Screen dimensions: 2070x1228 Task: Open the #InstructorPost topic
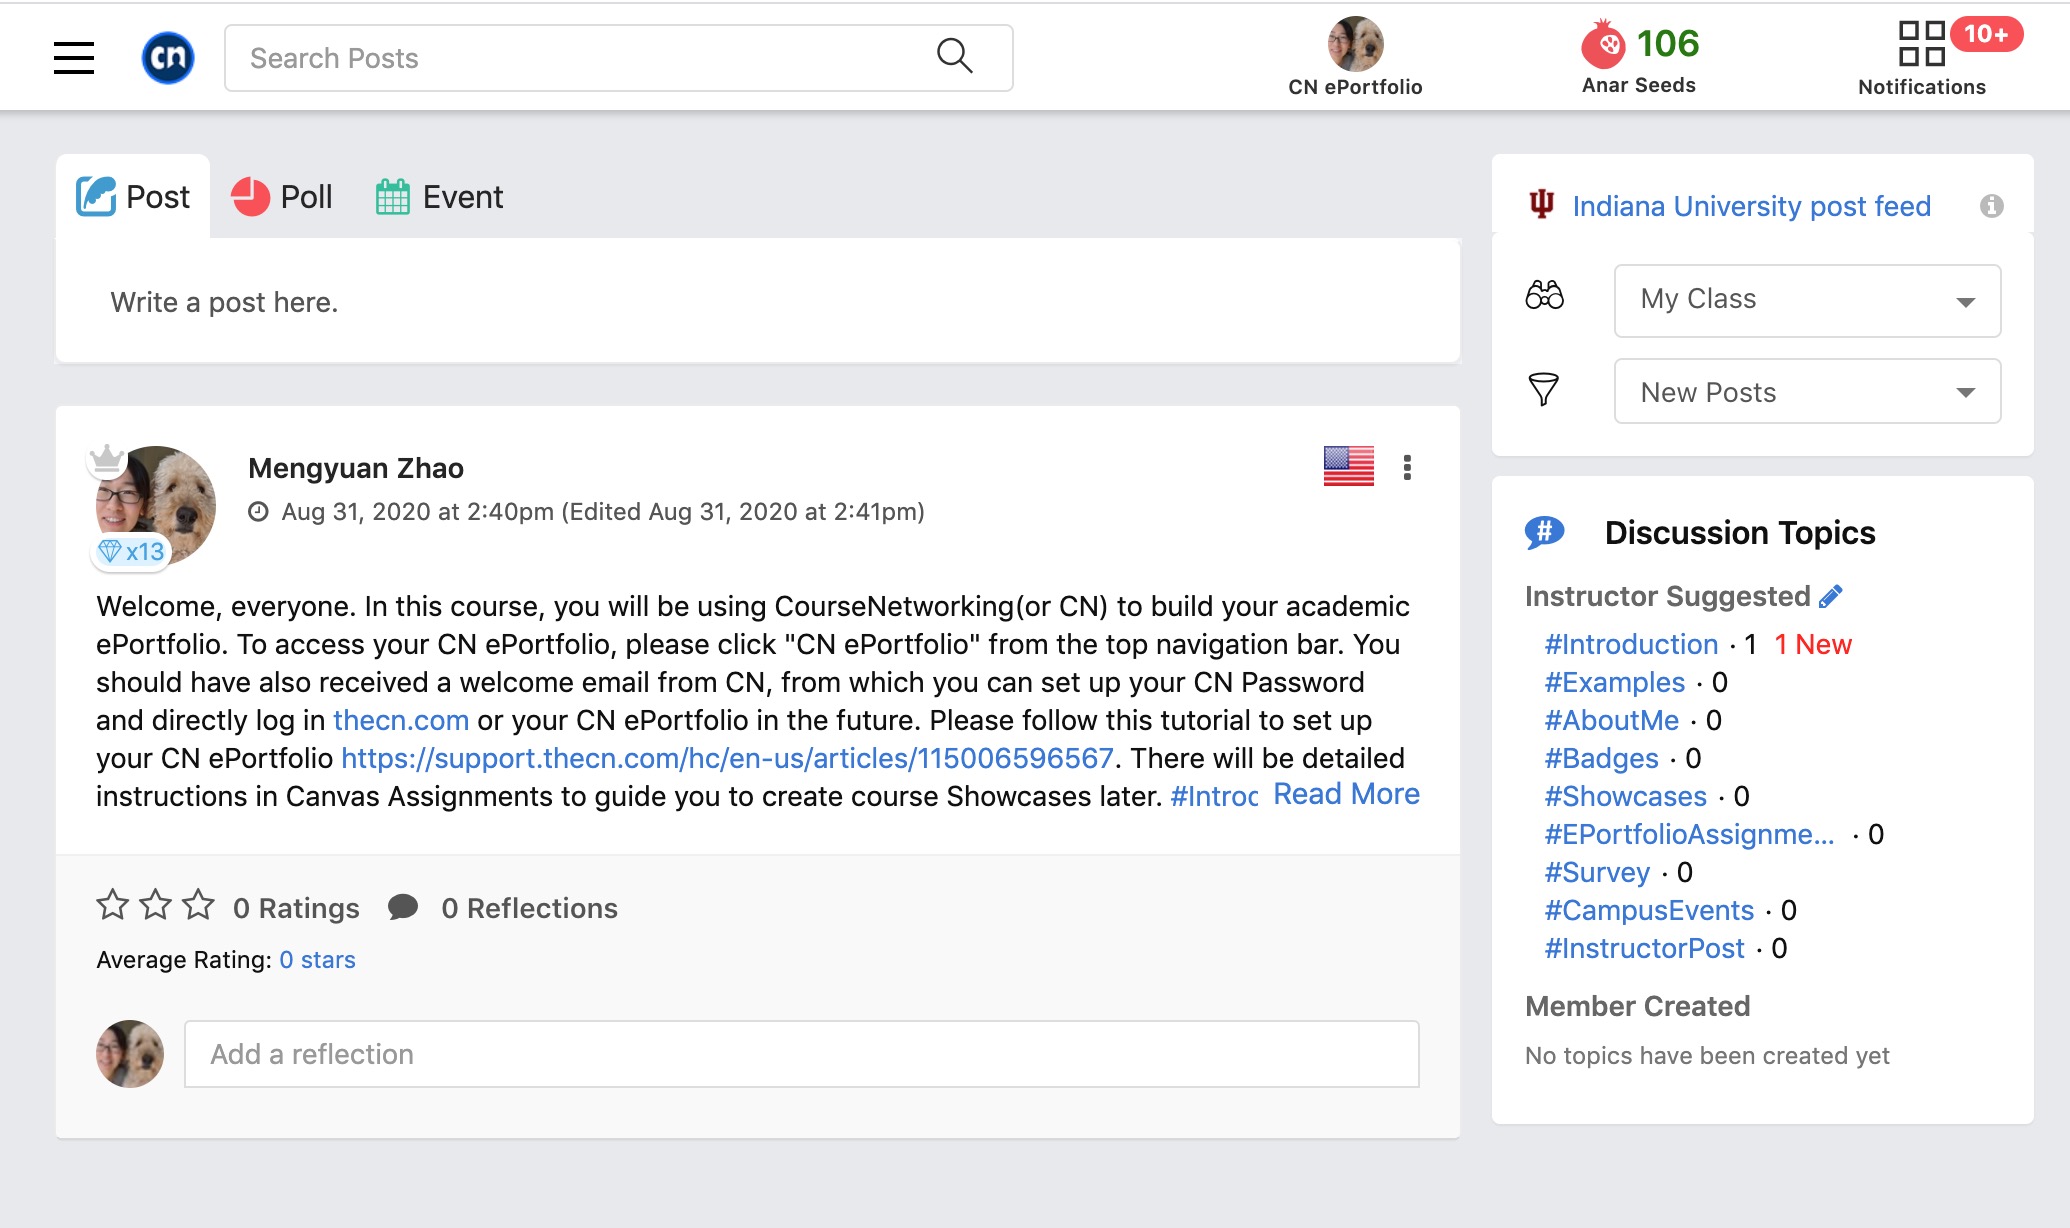1644,948
